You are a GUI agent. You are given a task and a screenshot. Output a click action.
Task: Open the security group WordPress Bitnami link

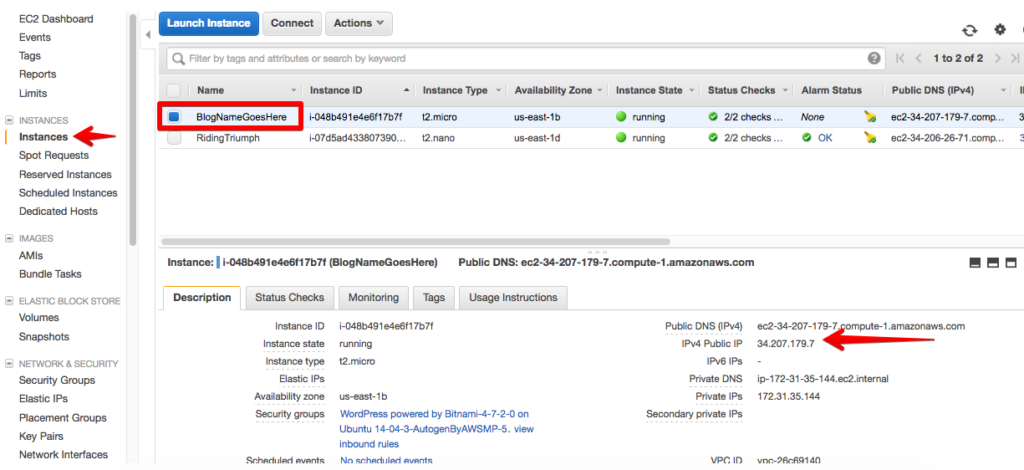pos(434,422)
